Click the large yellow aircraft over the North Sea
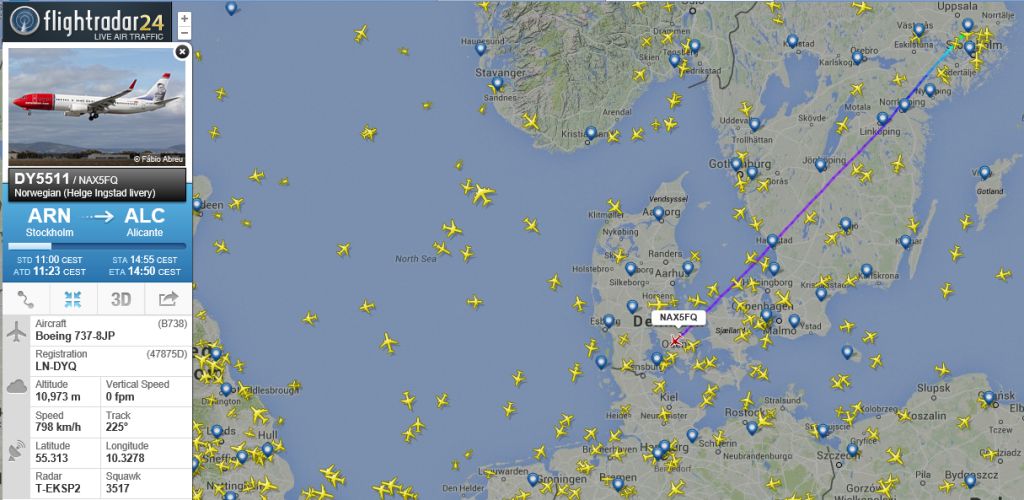The height and width of the screenshot is (500, 1024). [483, 194]
